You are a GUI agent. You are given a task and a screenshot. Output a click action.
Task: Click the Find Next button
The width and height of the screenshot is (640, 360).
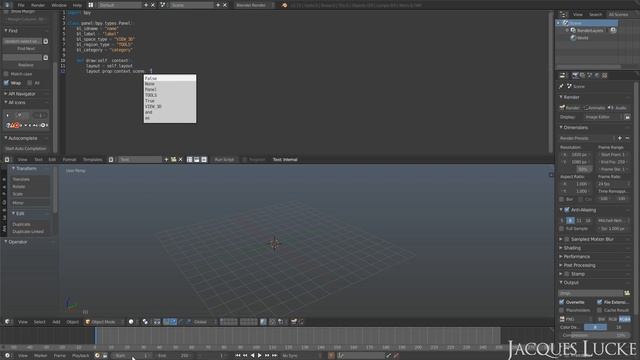tap(26, 49)
